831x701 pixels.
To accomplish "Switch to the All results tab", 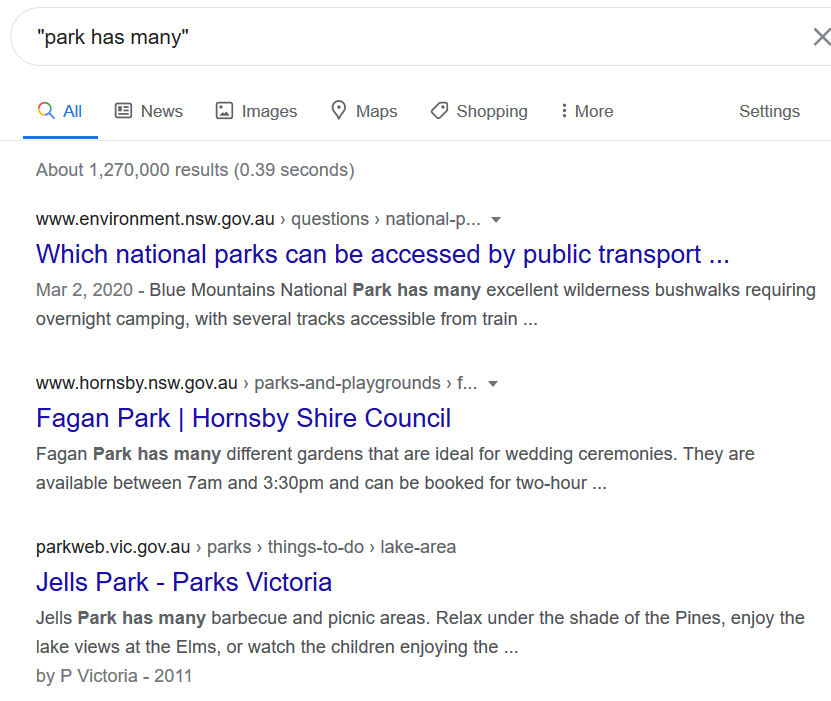I will point(60,111).
